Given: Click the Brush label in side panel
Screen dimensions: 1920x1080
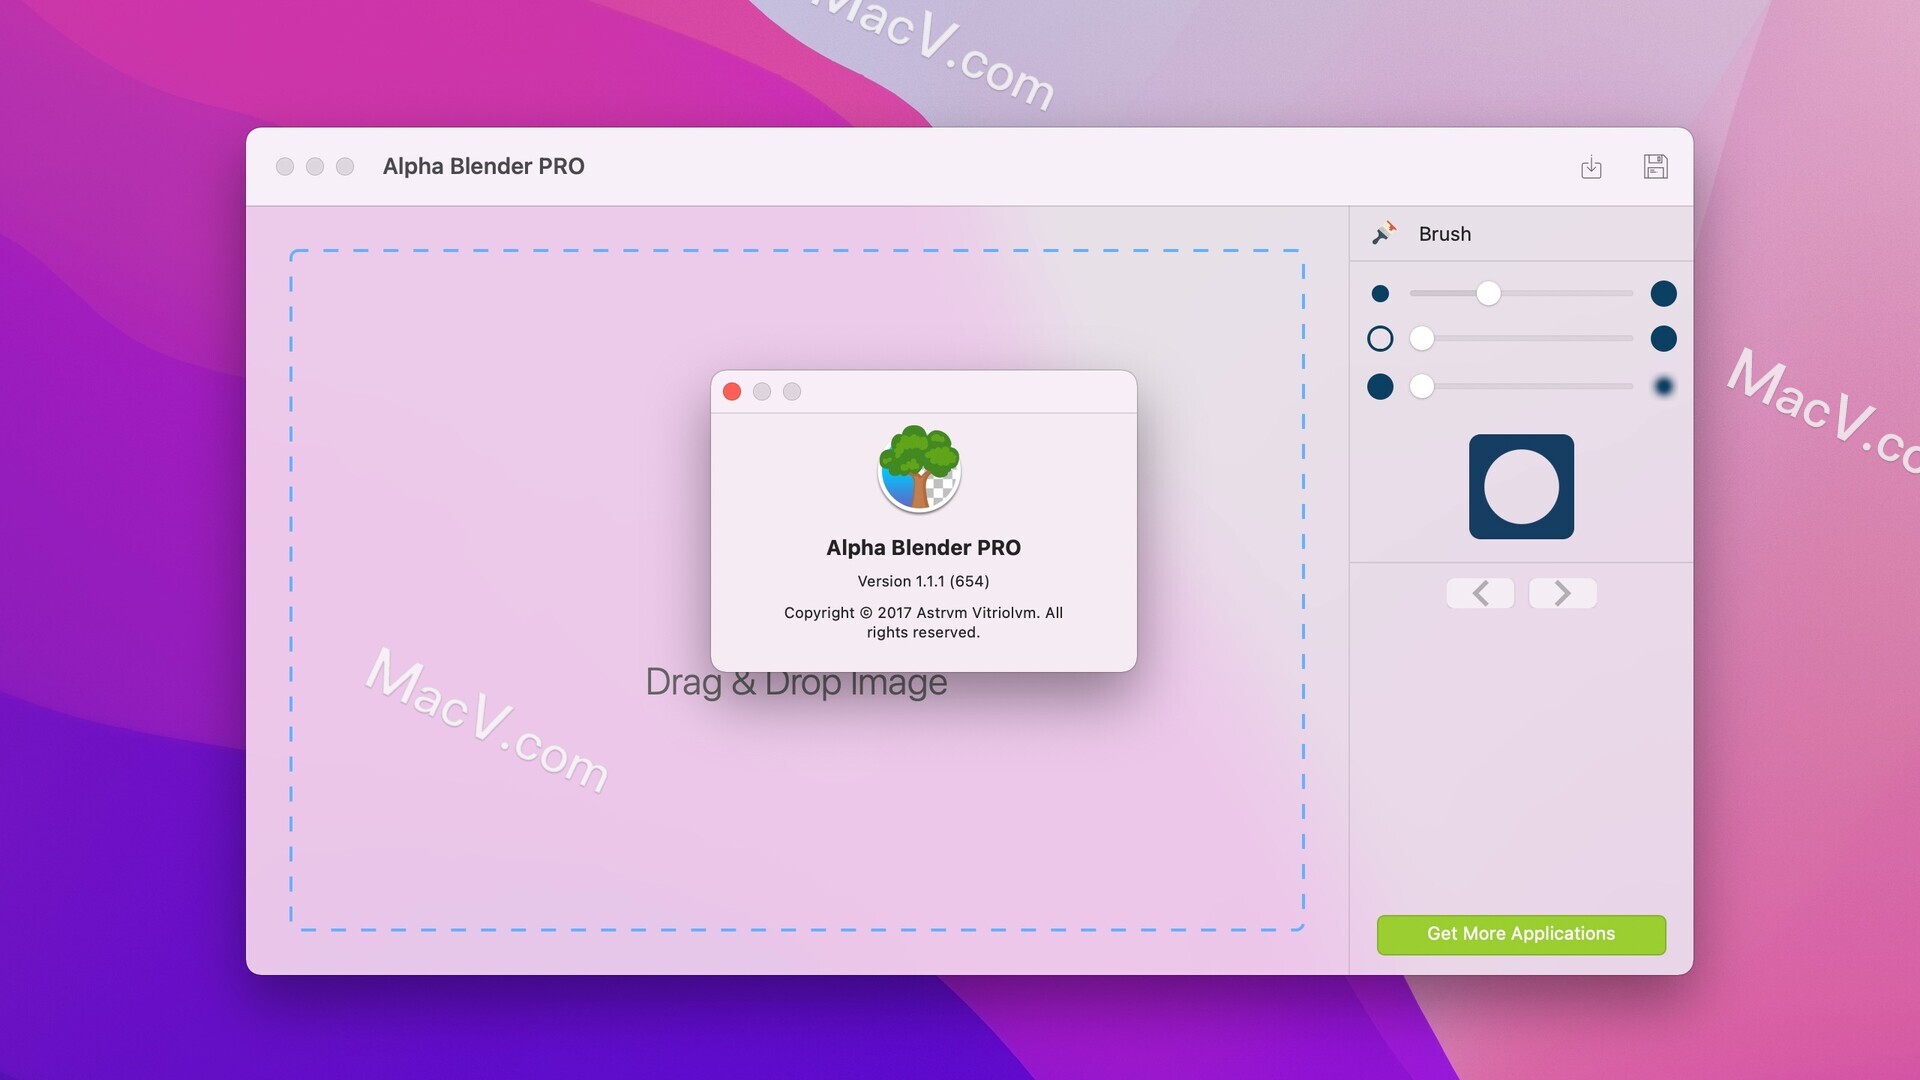Looking at the screenshot, I should 1445,234.
